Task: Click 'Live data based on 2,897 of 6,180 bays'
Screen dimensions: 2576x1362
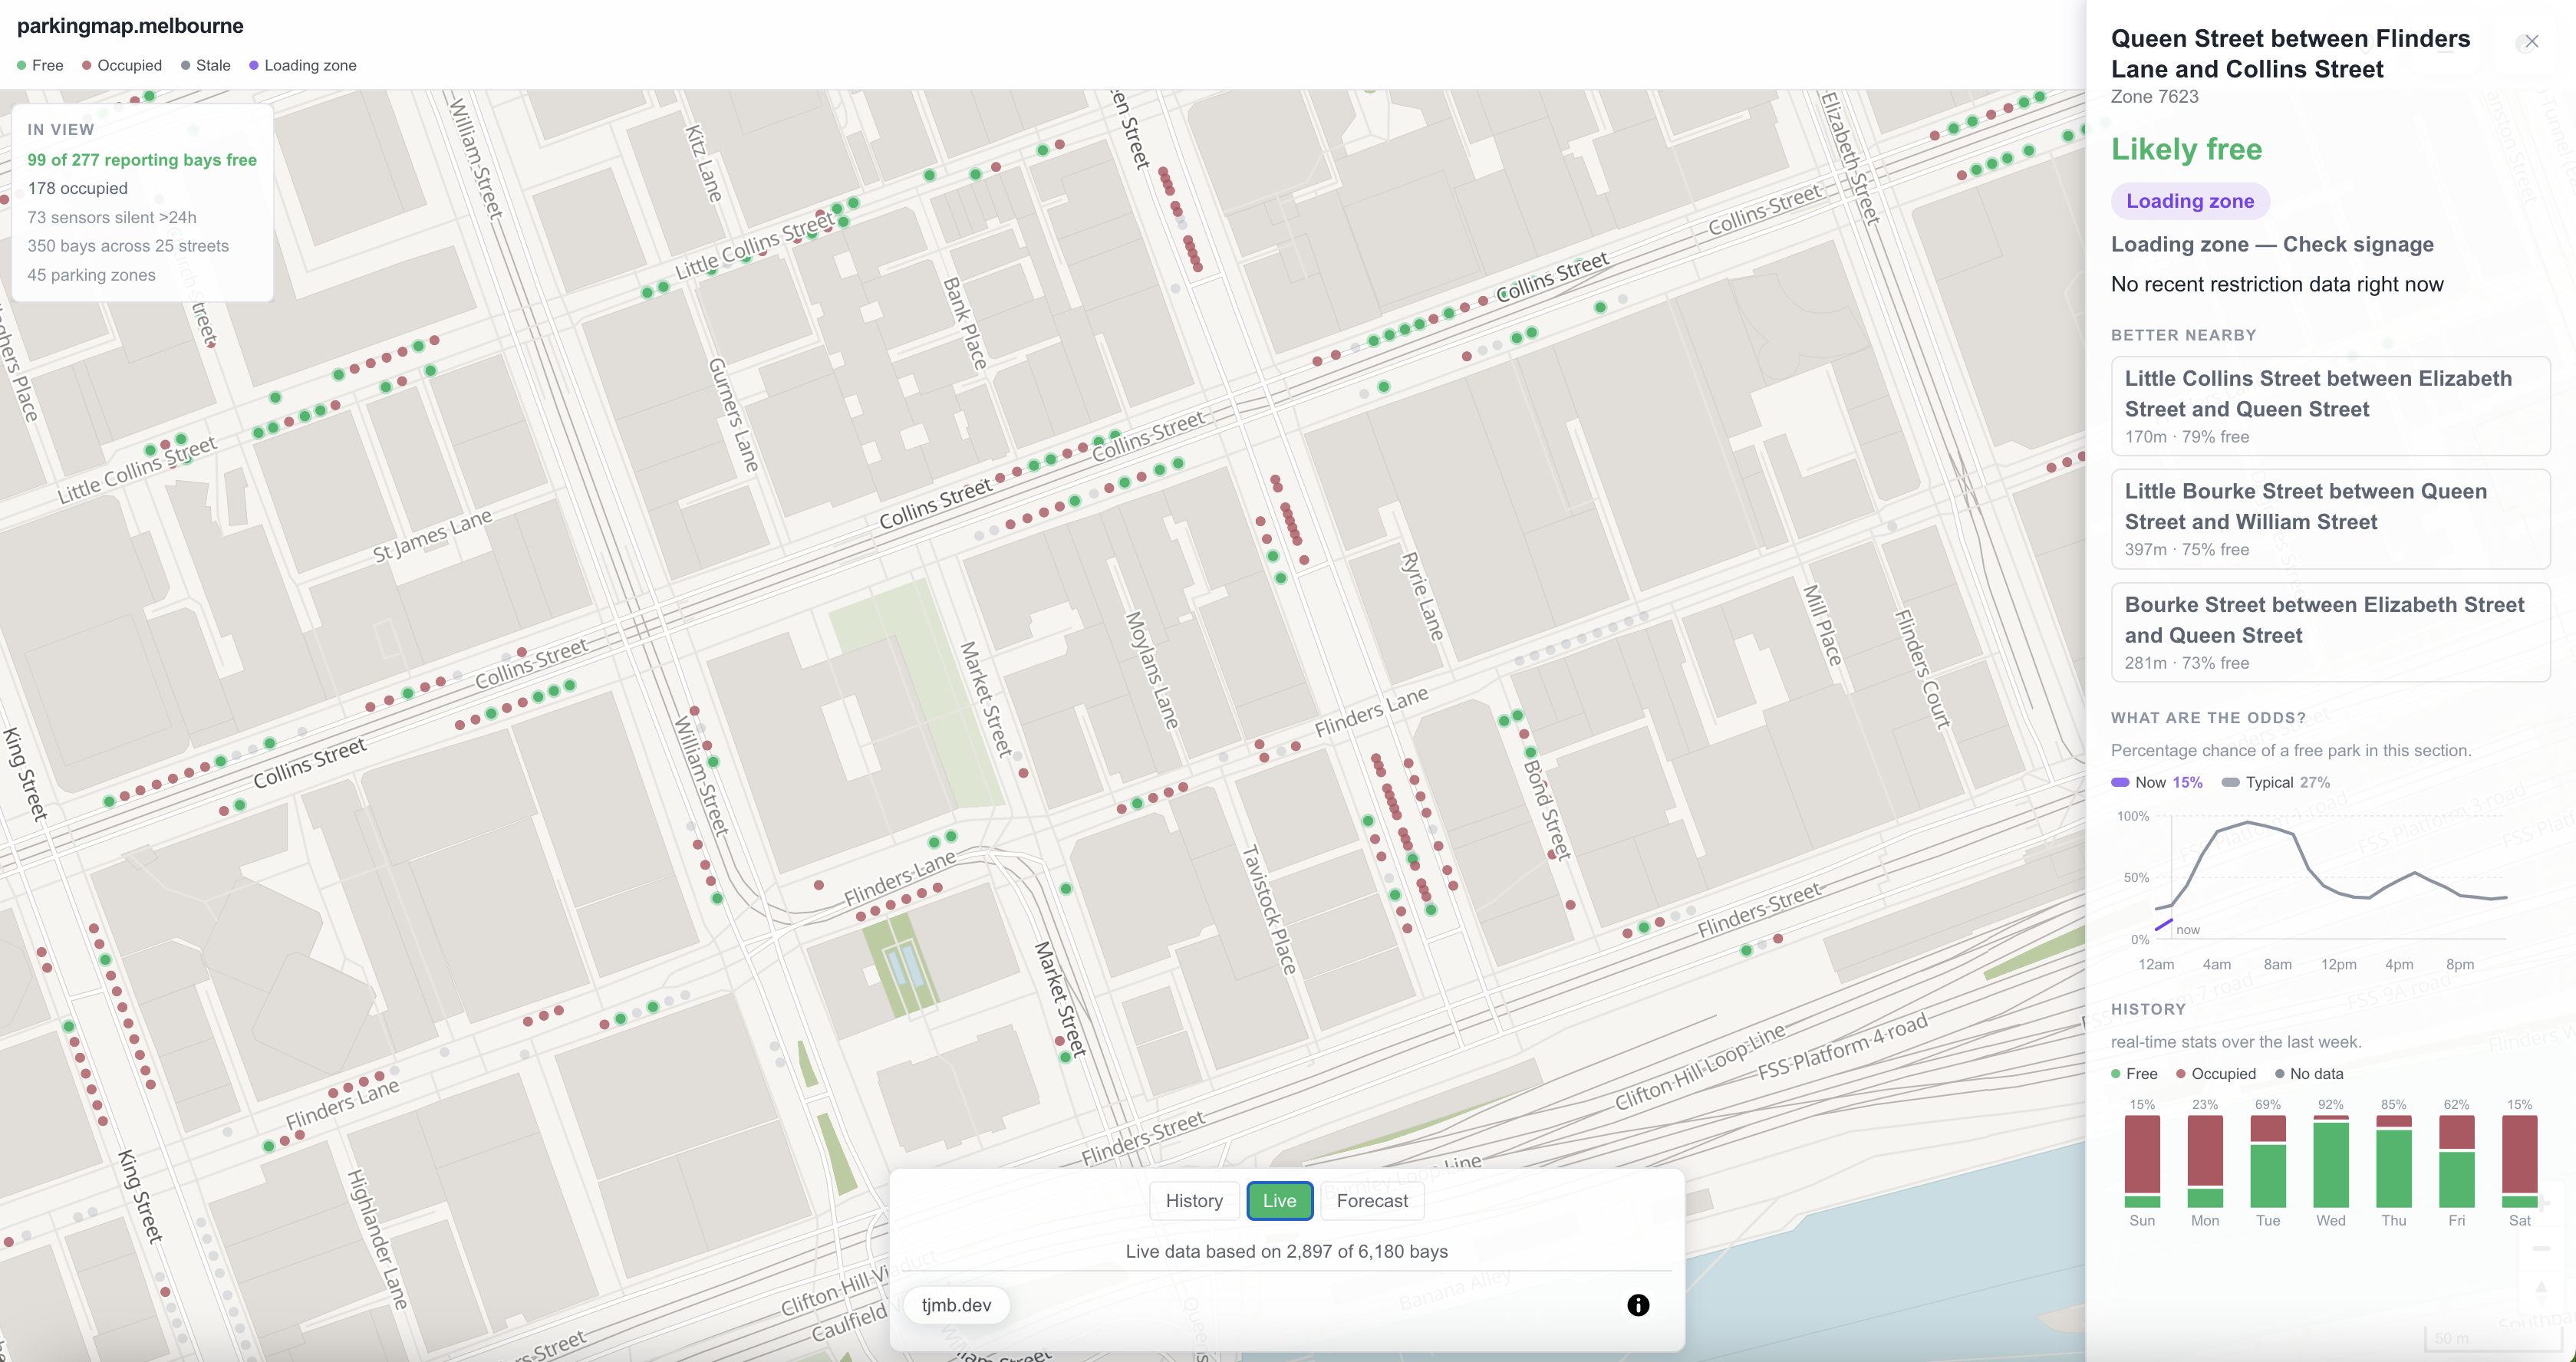Action: coord(1286,1251)
